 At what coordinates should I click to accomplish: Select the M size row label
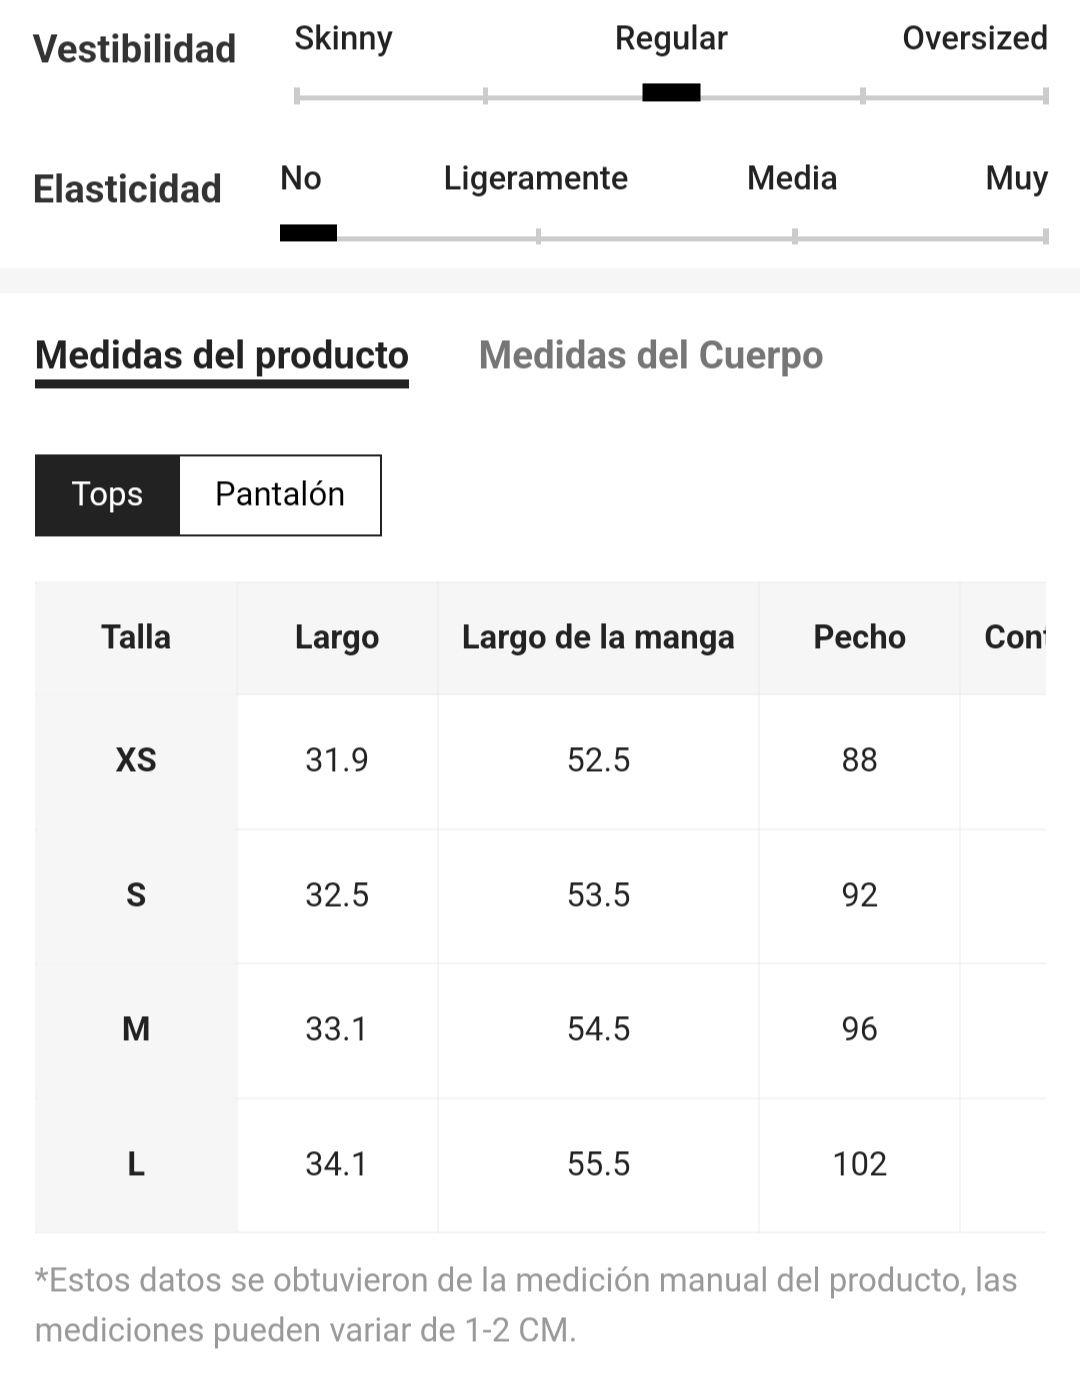click(136, 1030)
